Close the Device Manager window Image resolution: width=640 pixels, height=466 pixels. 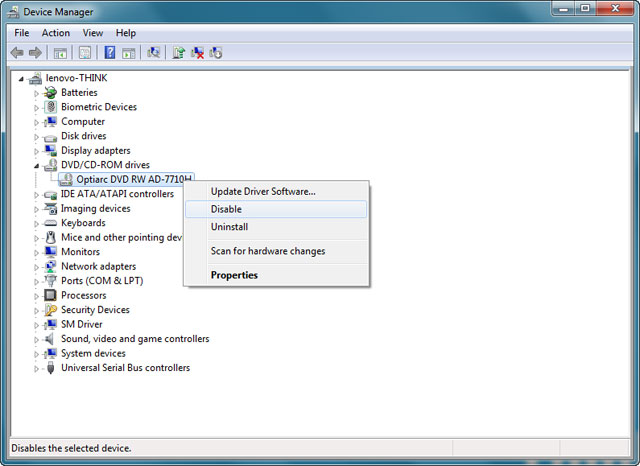(615, 8)
